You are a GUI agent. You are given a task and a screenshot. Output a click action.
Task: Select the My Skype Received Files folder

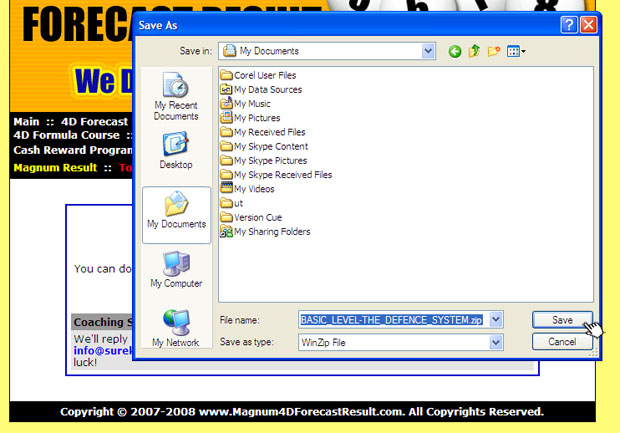(x=282, y=174)
